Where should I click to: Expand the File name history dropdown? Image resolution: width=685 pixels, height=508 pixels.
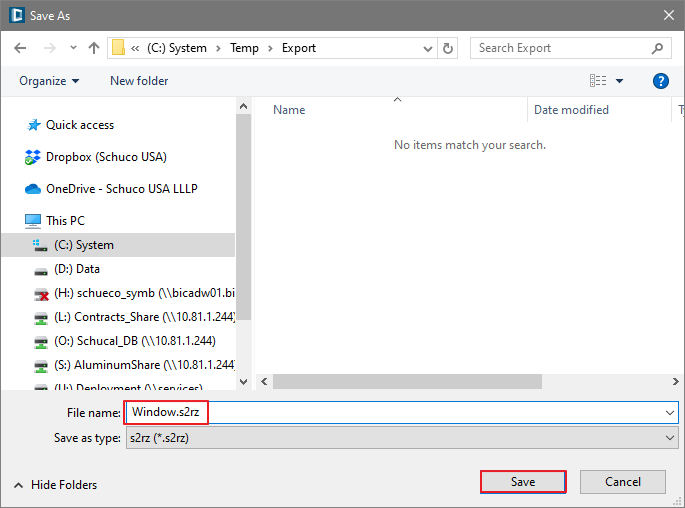tap(669, 412)
